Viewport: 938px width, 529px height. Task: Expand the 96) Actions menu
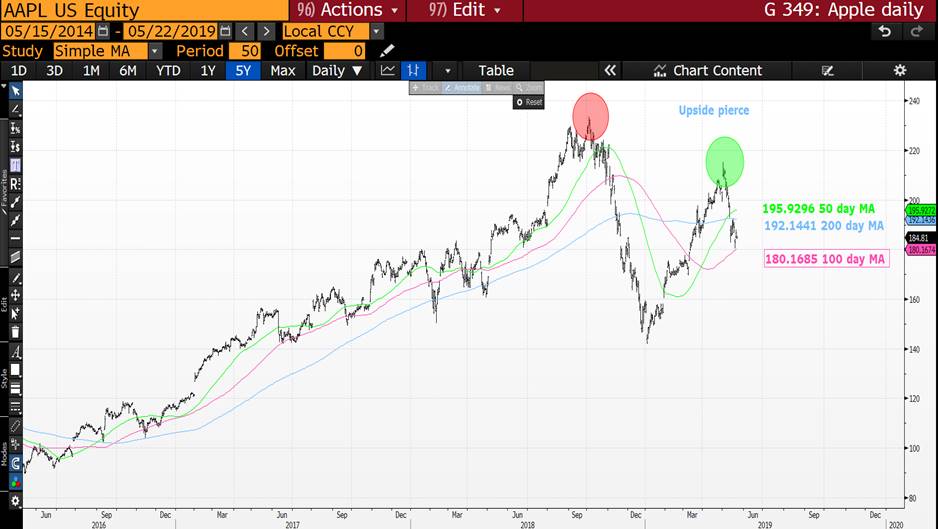point(347,10)
